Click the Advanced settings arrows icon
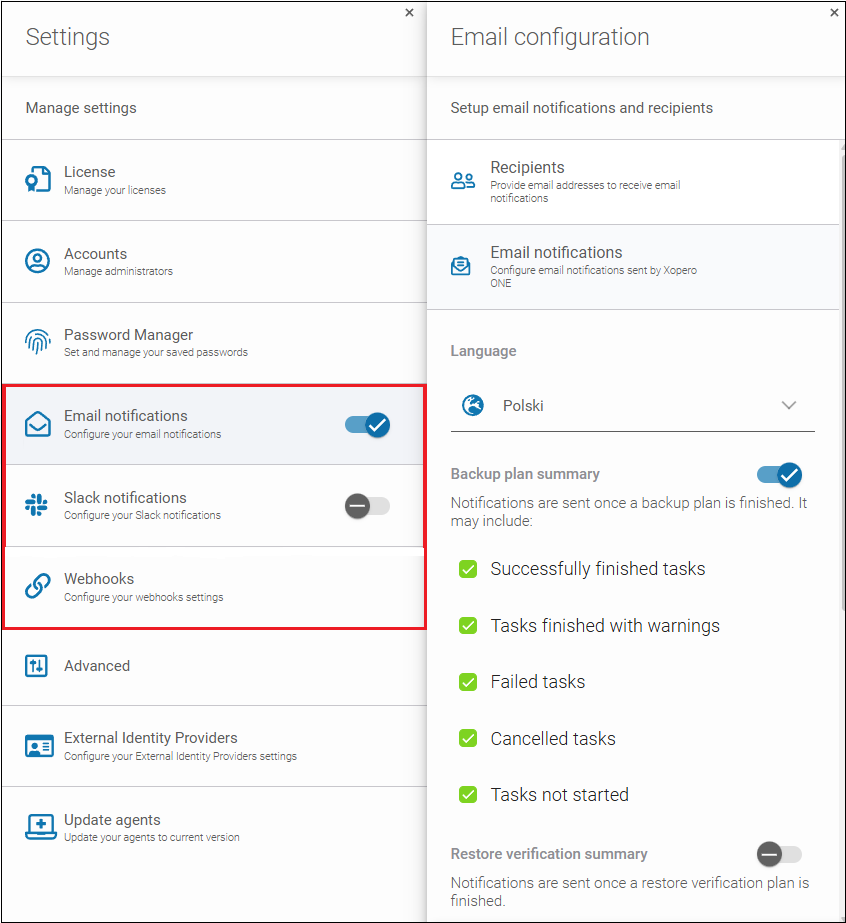Image resolution: width=846 pixels, height=923 pixels. (x=37, y=665)
